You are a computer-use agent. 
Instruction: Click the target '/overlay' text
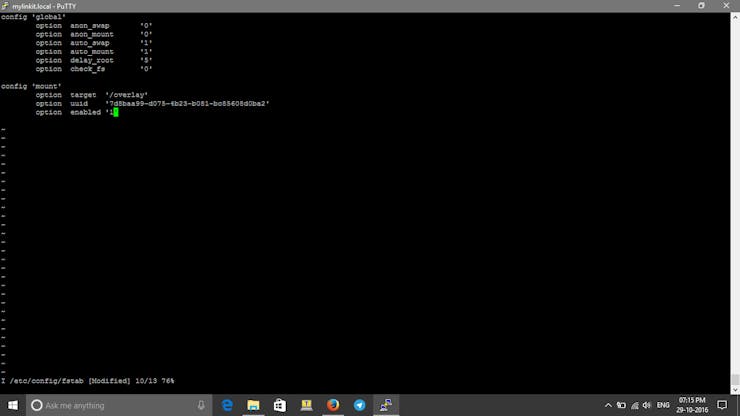pyautogui.click(x=109, y=95)
